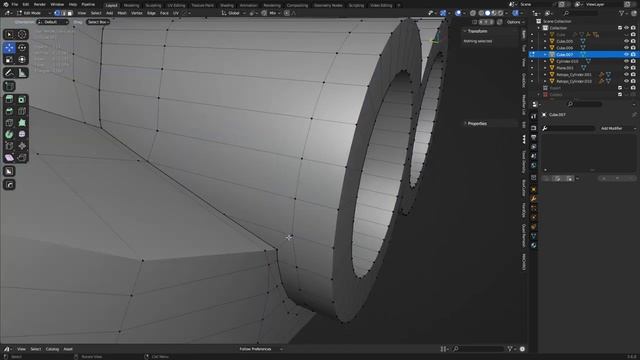Select the Shrink/Fatten tool

pos(22,146)
